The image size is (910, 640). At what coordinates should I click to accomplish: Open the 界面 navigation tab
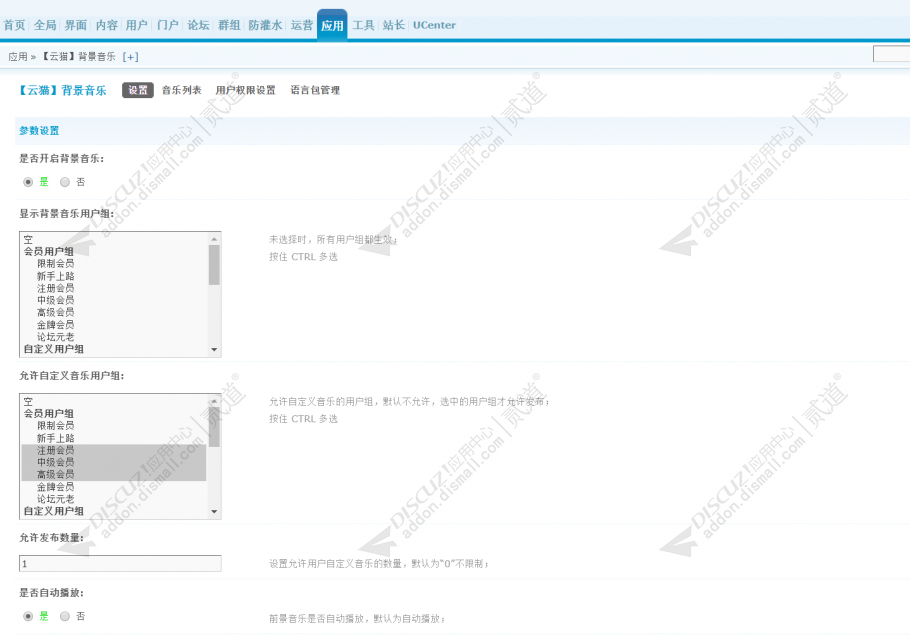[x=75, y=25]
